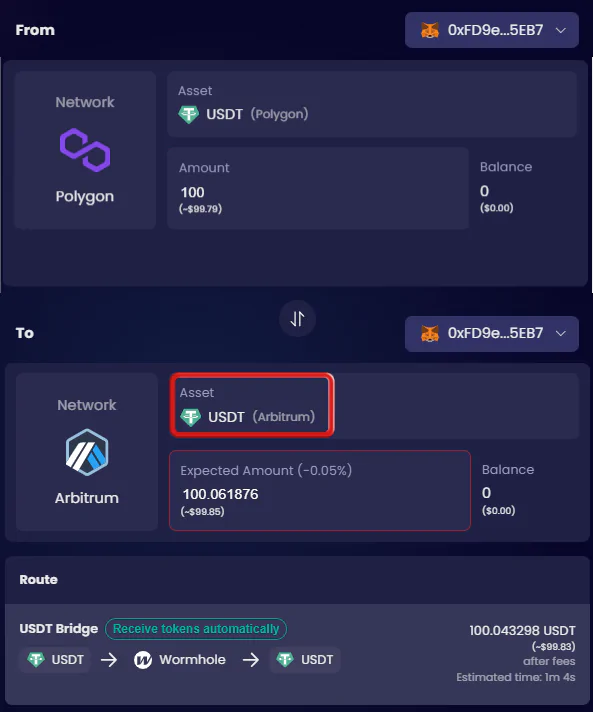
Task: Expand the To wallet address chevron
Action: tap(561, 333)
